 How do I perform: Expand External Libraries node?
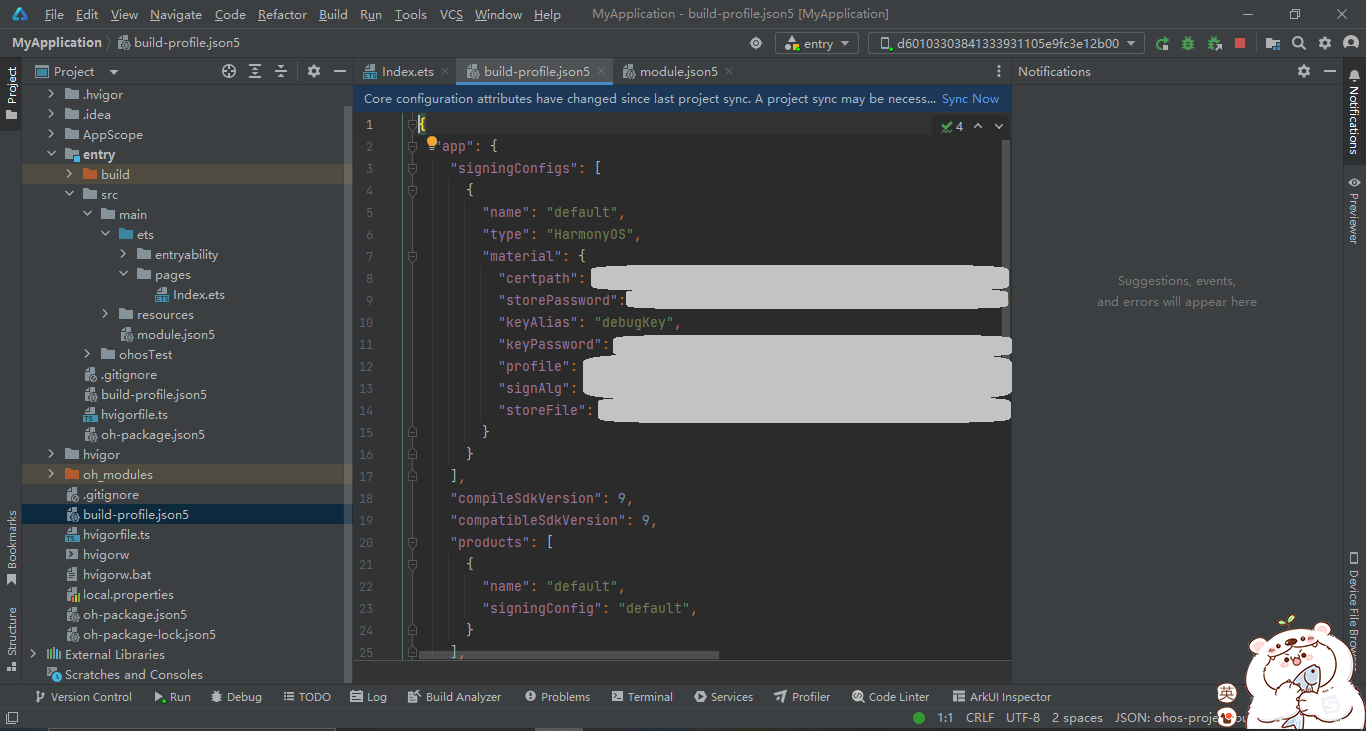(x=33, y=654)
